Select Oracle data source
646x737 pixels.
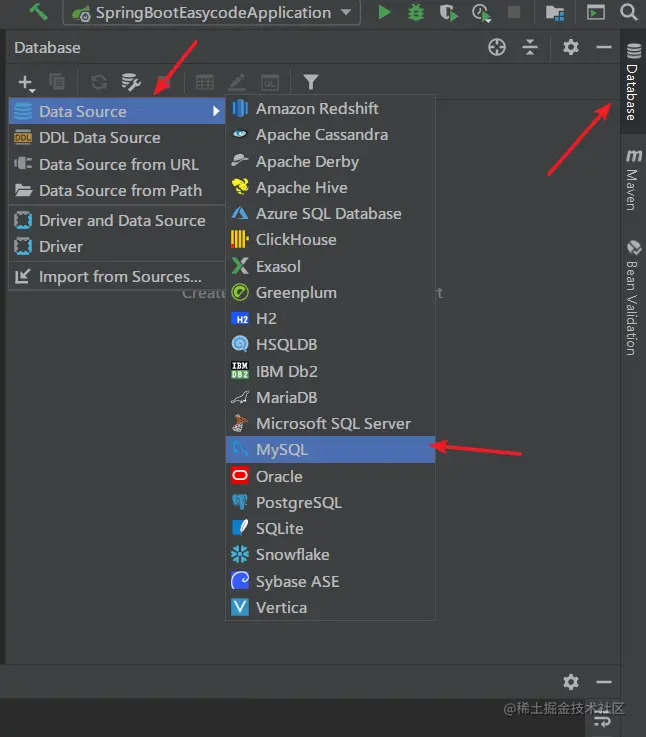(331, 476)
